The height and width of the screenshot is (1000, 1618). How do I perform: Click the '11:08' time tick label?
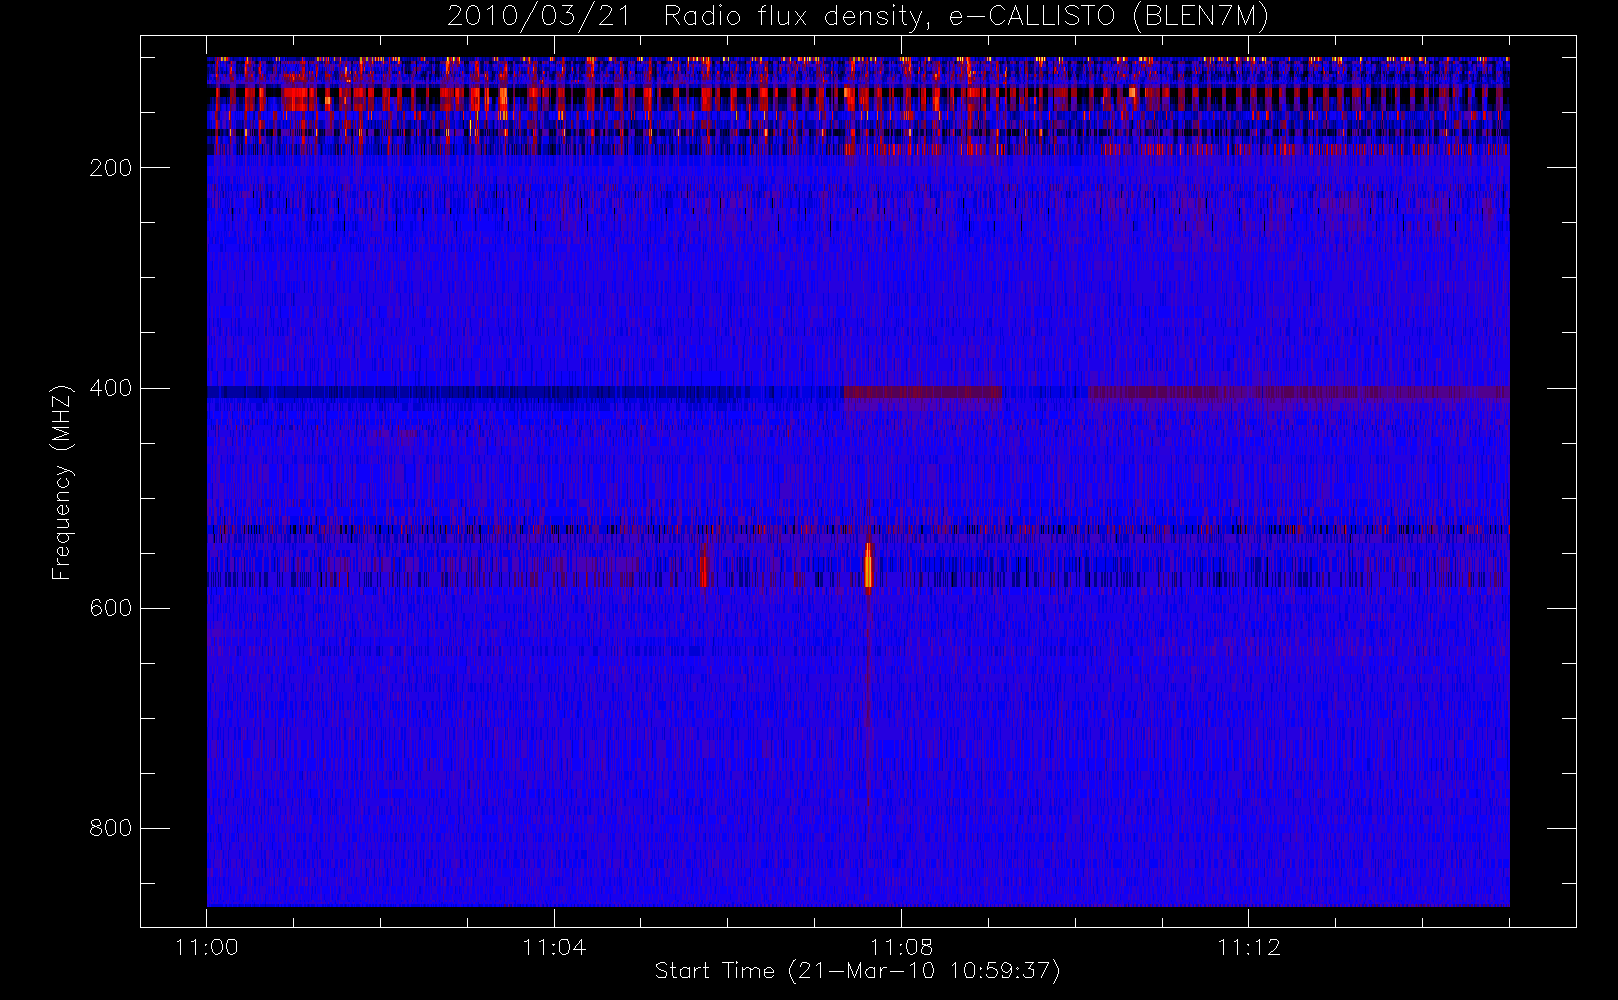coord(901,947)
